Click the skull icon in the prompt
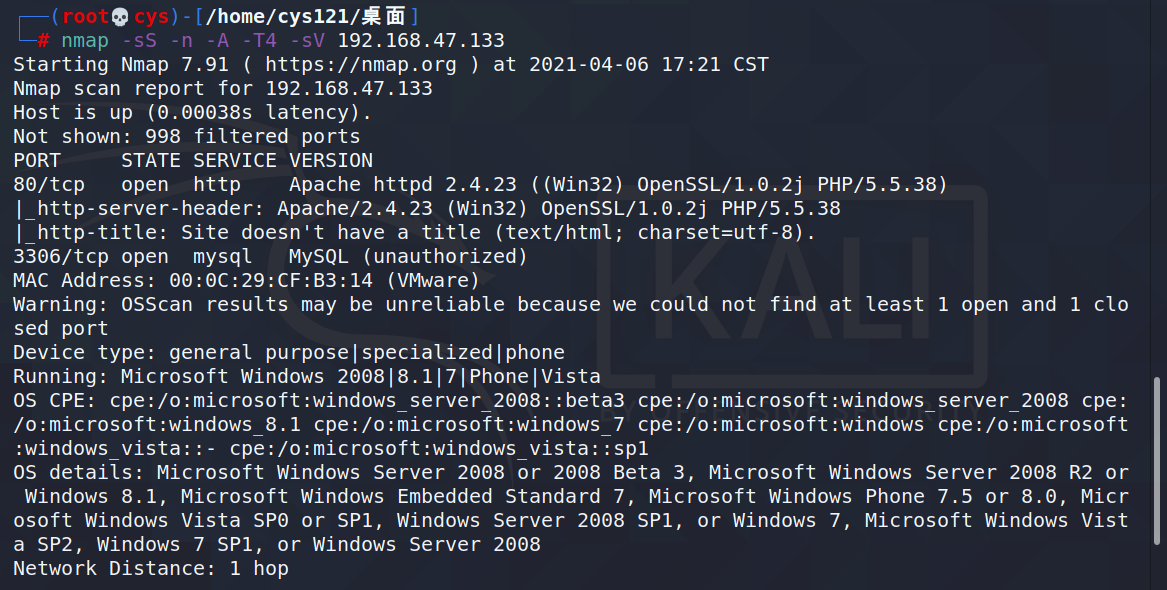Image resolution: width=1167 pixels, height=590 pixels. pyautogui.click(x=121, y=16)
